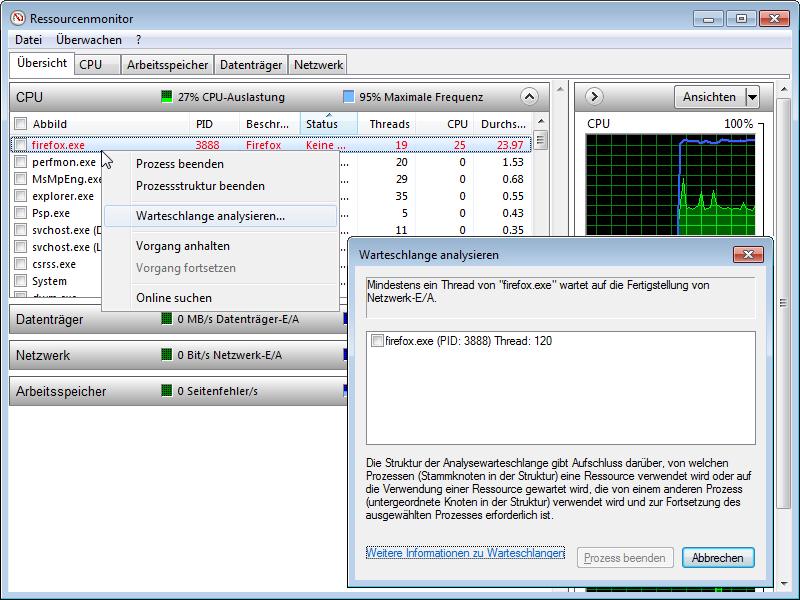Click the green Datenträger-E/A indicator icon

(x=166, y=319)
